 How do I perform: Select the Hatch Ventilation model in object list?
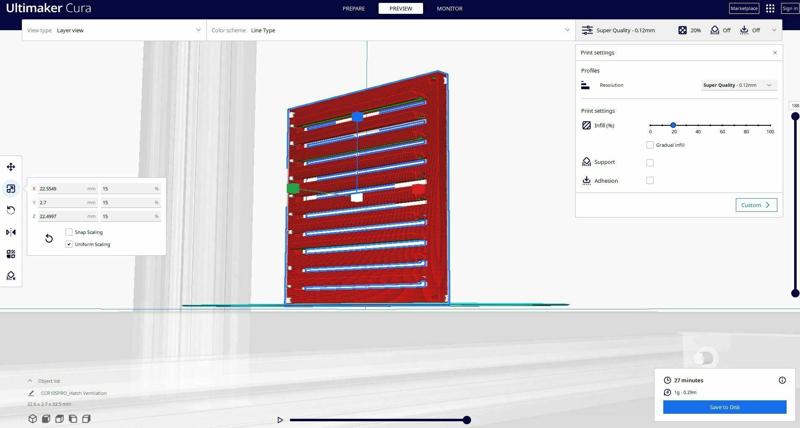(73, 393)
